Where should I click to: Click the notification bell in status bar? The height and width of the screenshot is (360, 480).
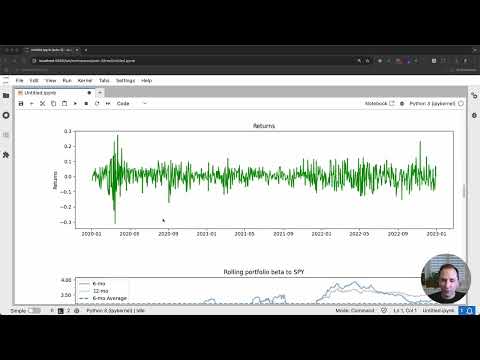coord(469,311)
